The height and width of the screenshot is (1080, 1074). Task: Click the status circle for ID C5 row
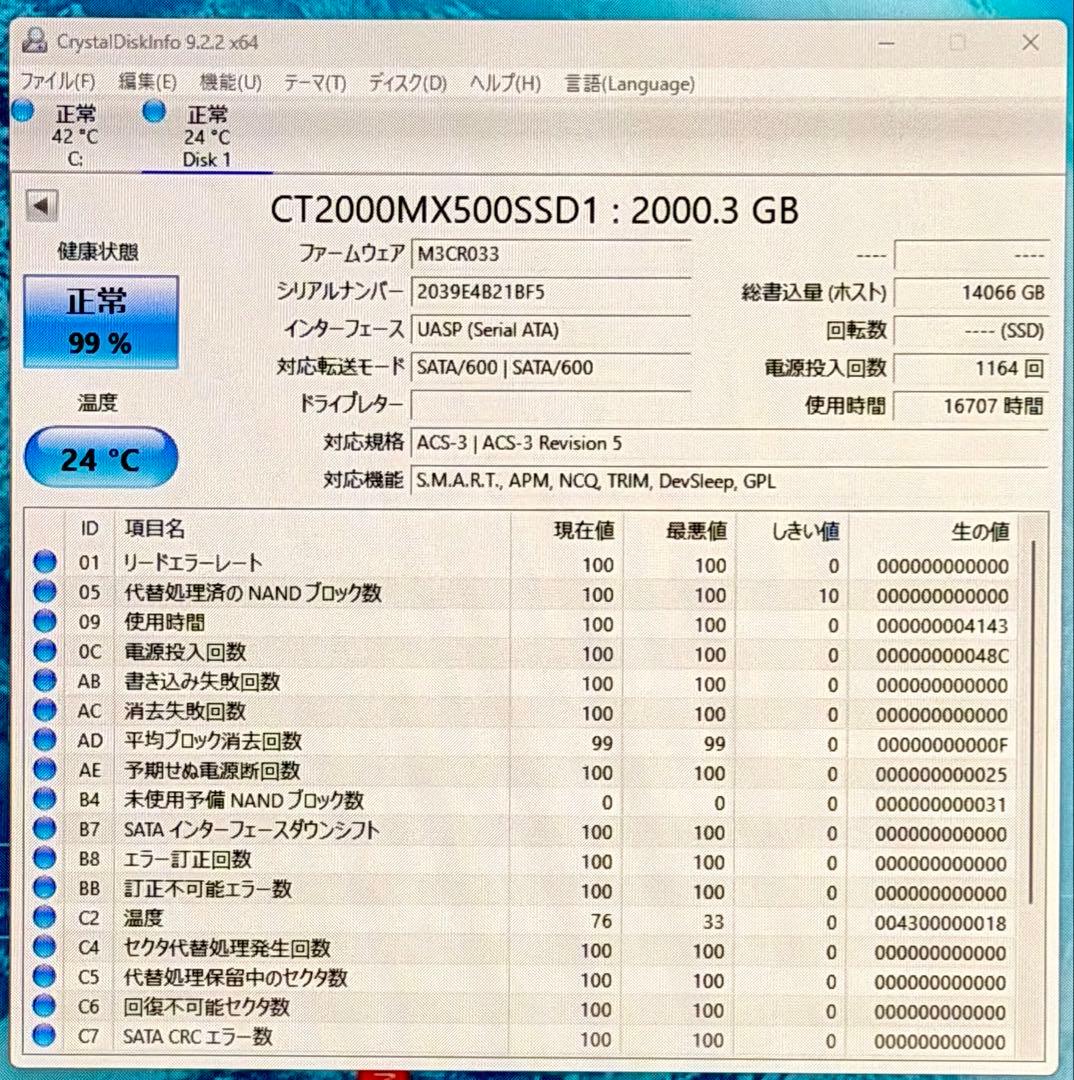(x=45, y=977)
